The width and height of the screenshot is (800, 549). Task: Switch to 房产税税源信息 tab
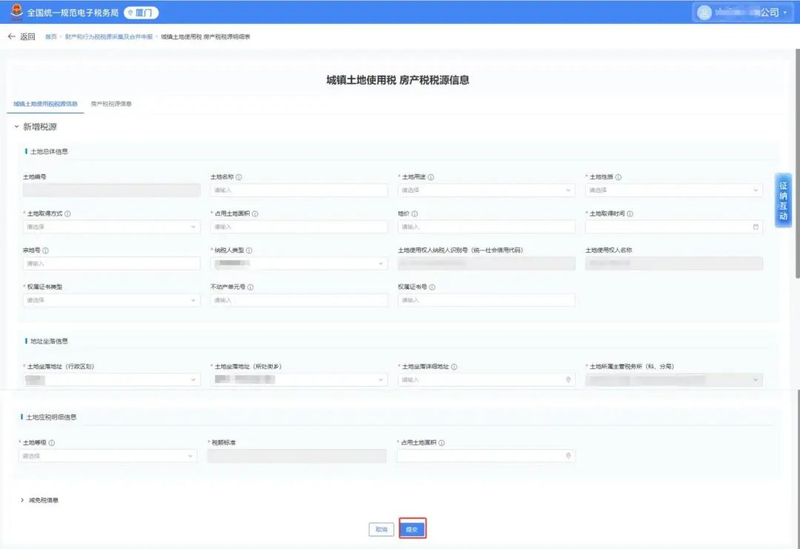click(x=111, y=104)
